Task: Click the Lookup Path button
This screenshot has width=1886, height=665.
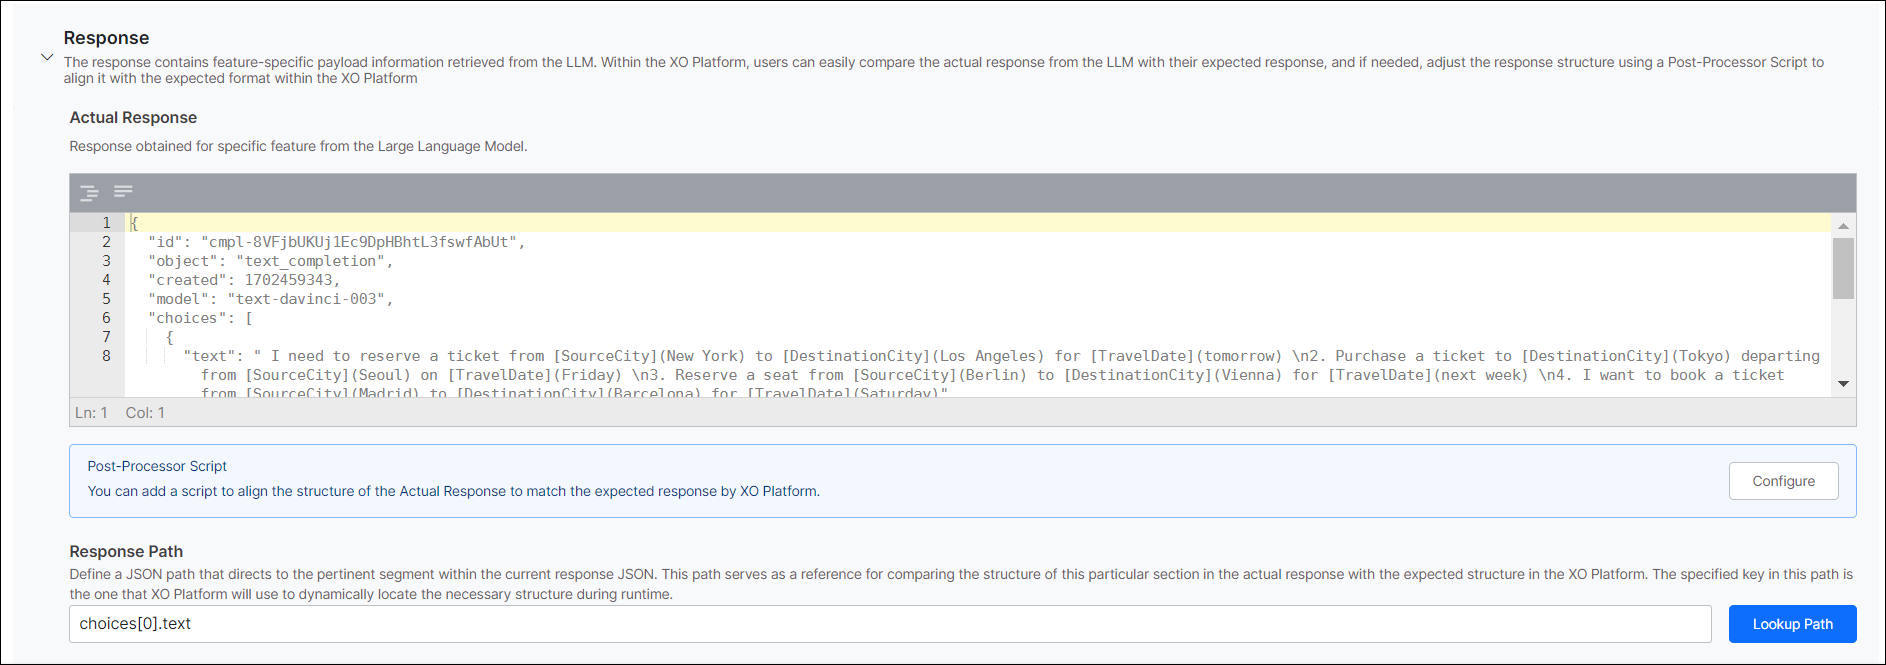Action: (x=1792, y=624)
